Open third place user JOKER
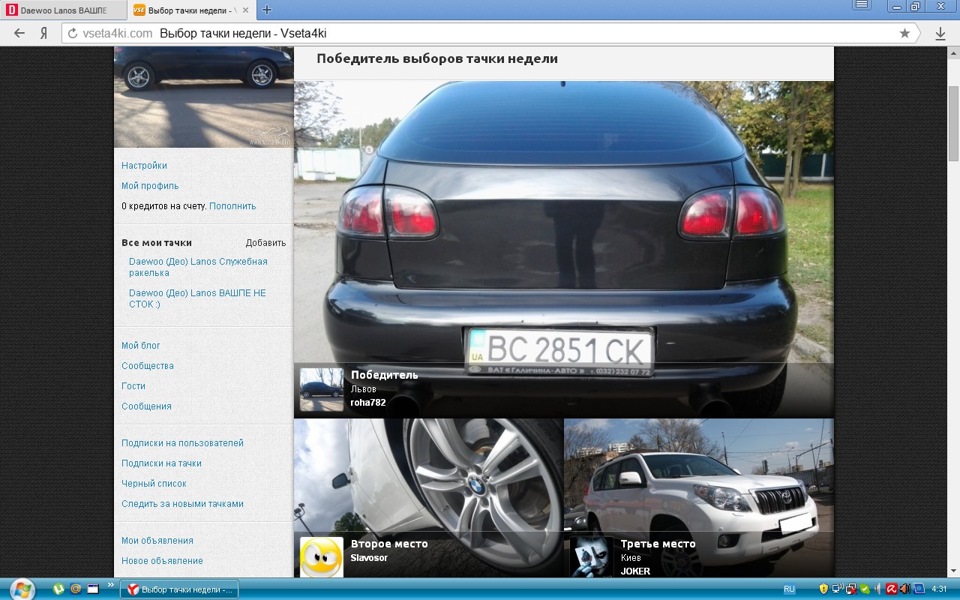 [636, 571]
